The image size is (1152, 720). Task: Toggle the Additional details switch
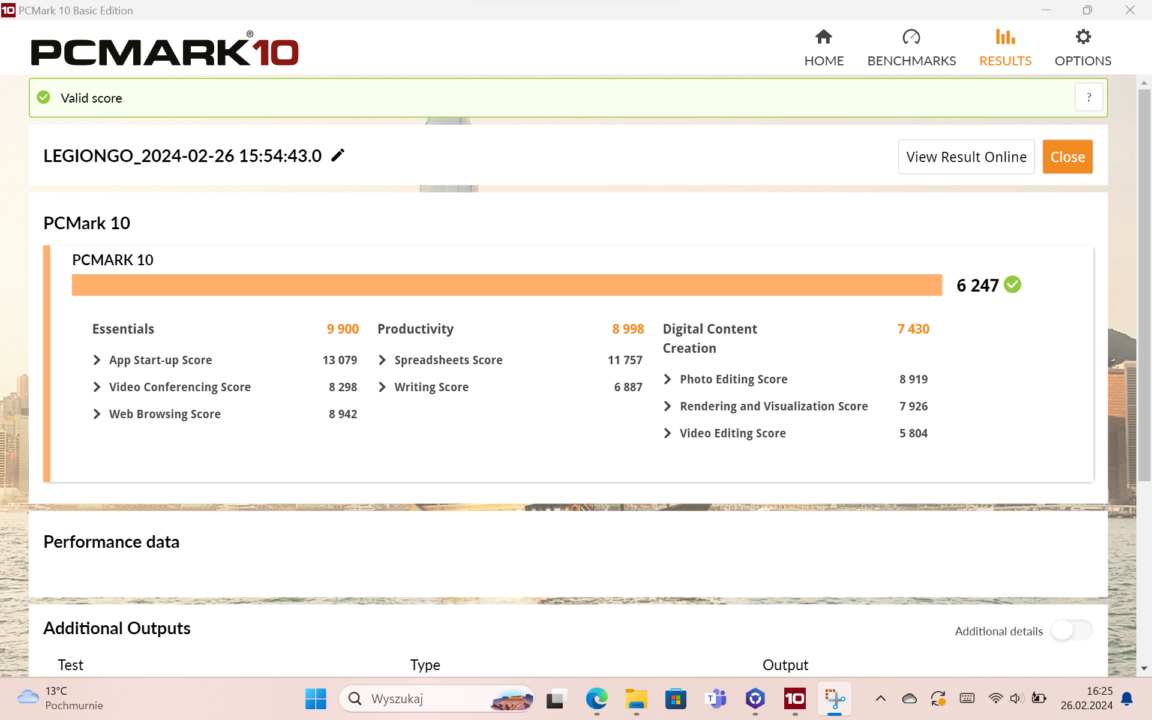(x=1071, y=630)
